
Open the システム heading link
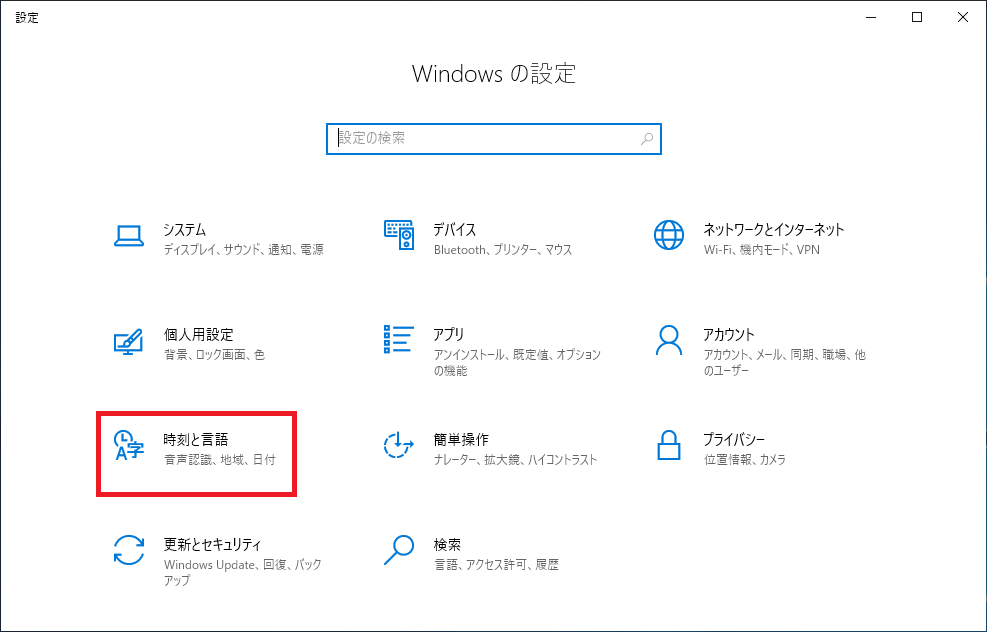pyautogui.click(x=184, y=229)
